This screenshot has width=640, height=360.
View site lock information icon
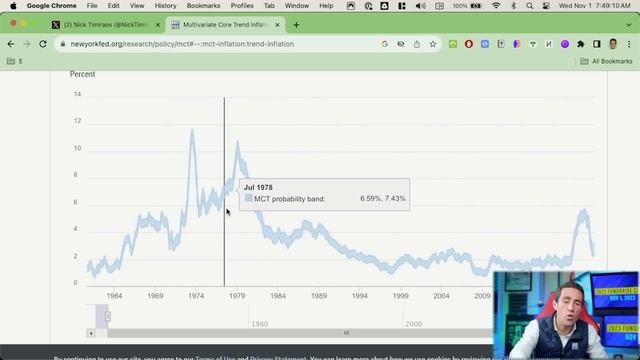click(x=62, y=44)
